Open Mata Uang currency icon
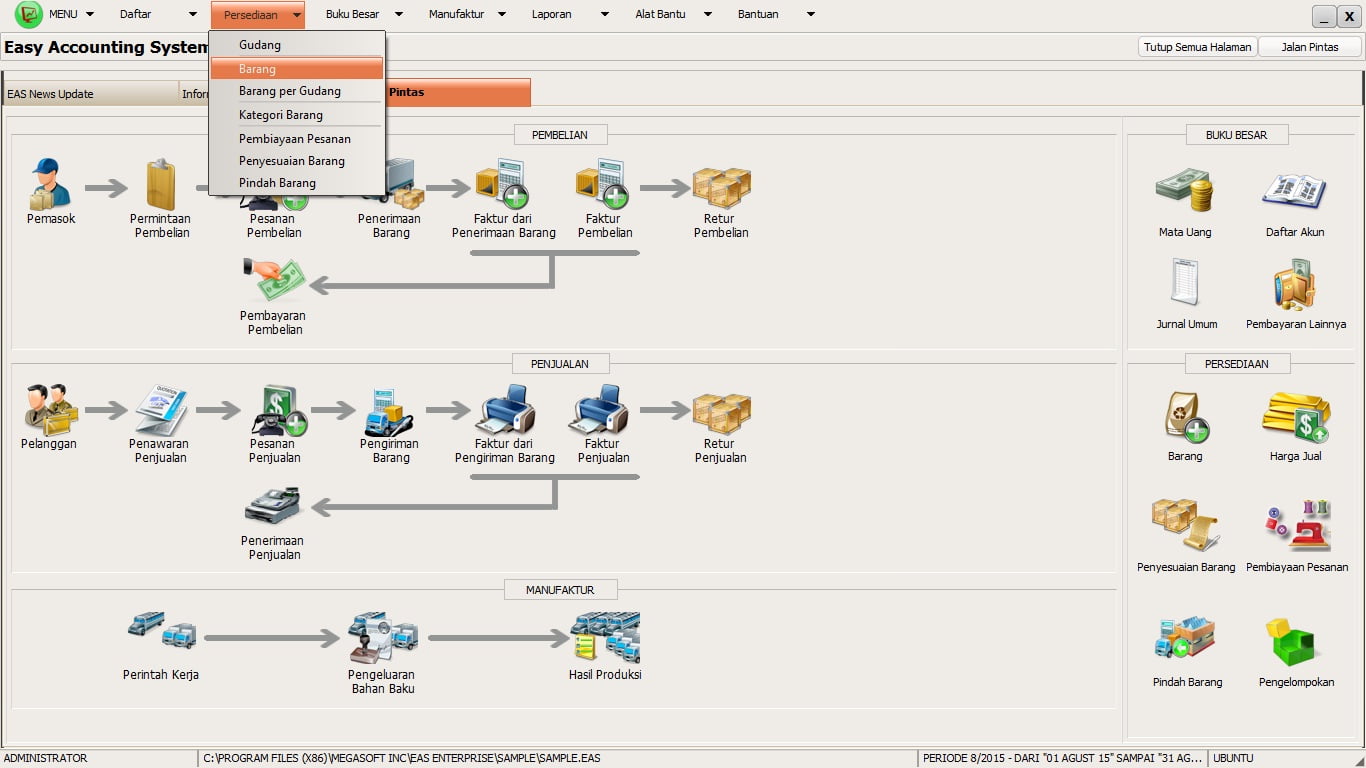Screen dimensions: 1366x768 [x=1185, y=192]
